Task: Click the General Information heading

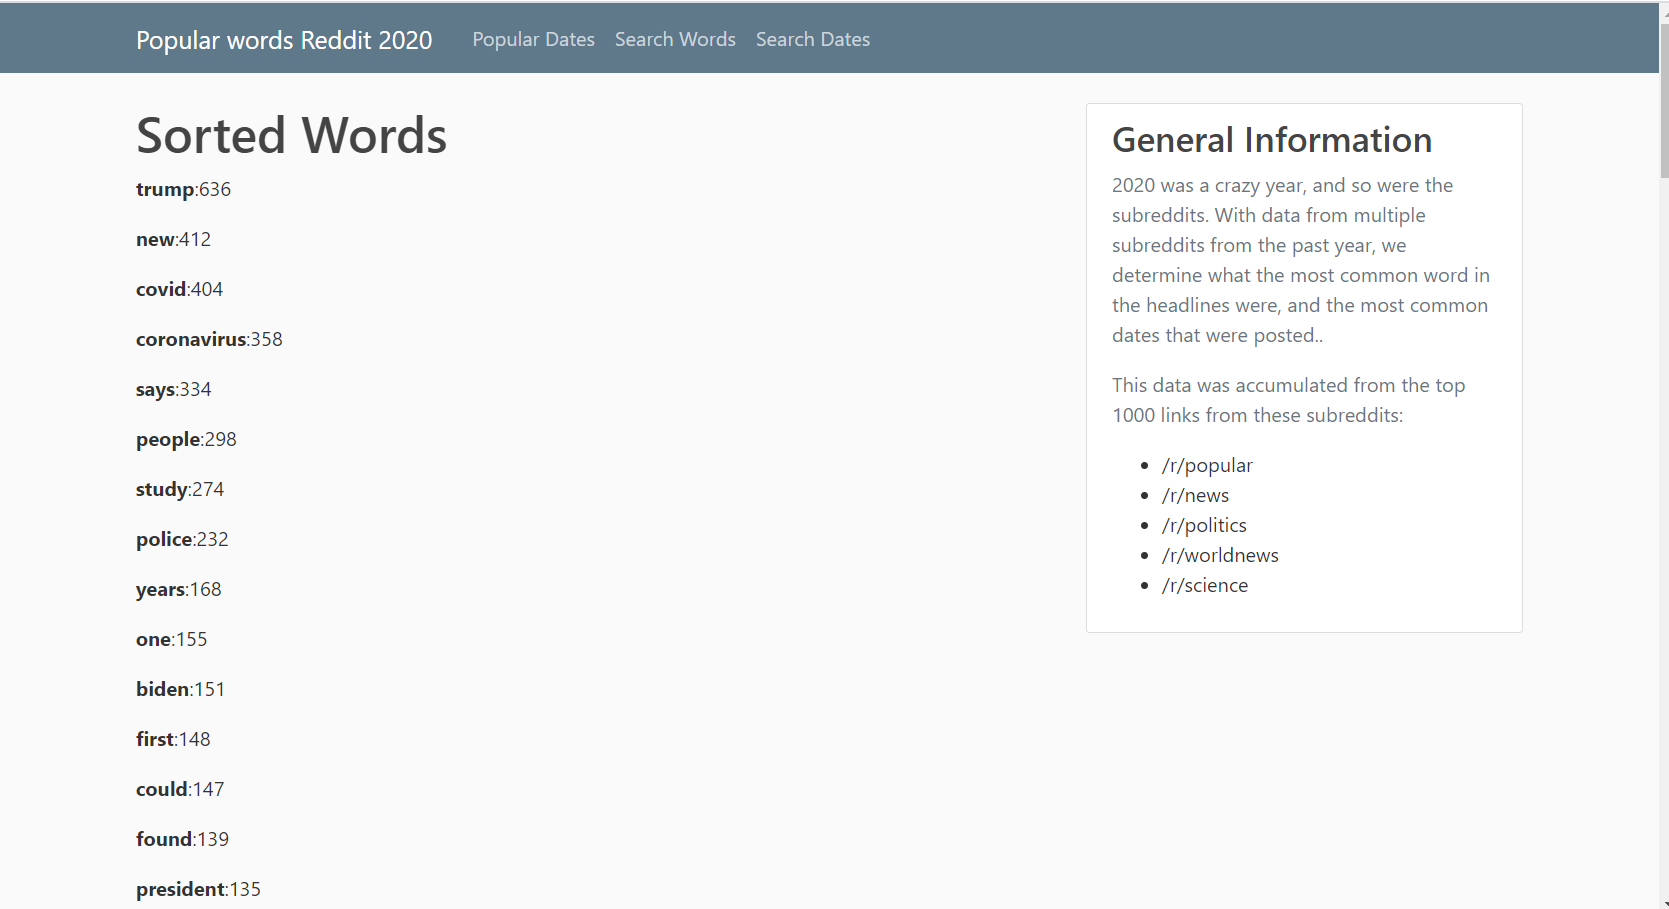Action: 1272,140
